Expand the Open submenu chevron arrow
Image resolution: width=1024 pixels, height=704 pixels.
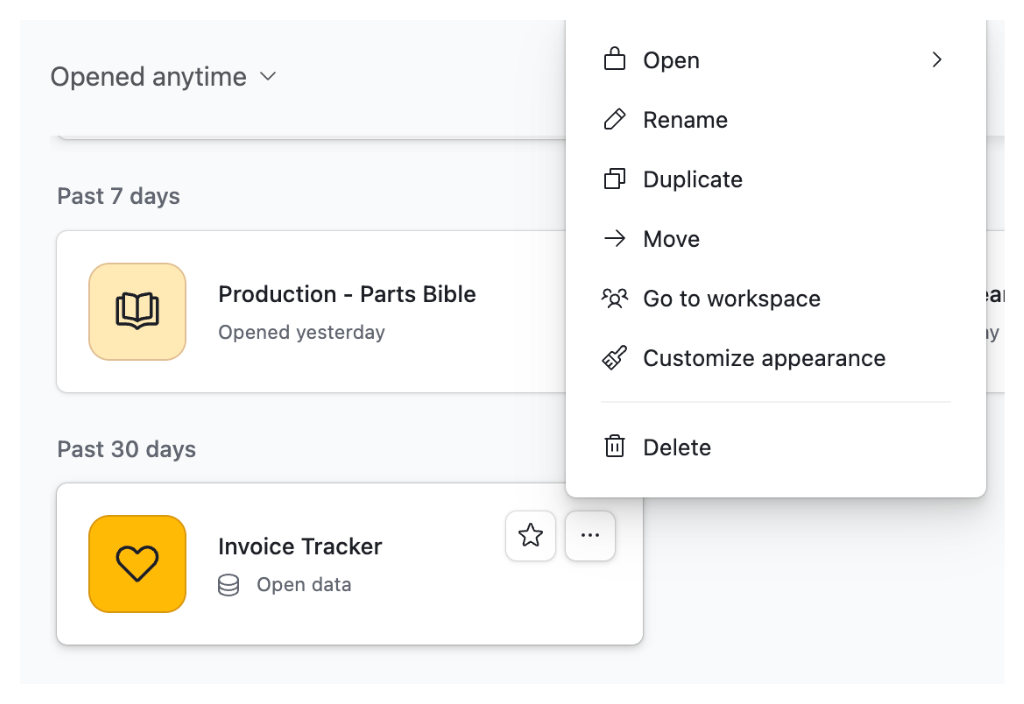(936, 60)
